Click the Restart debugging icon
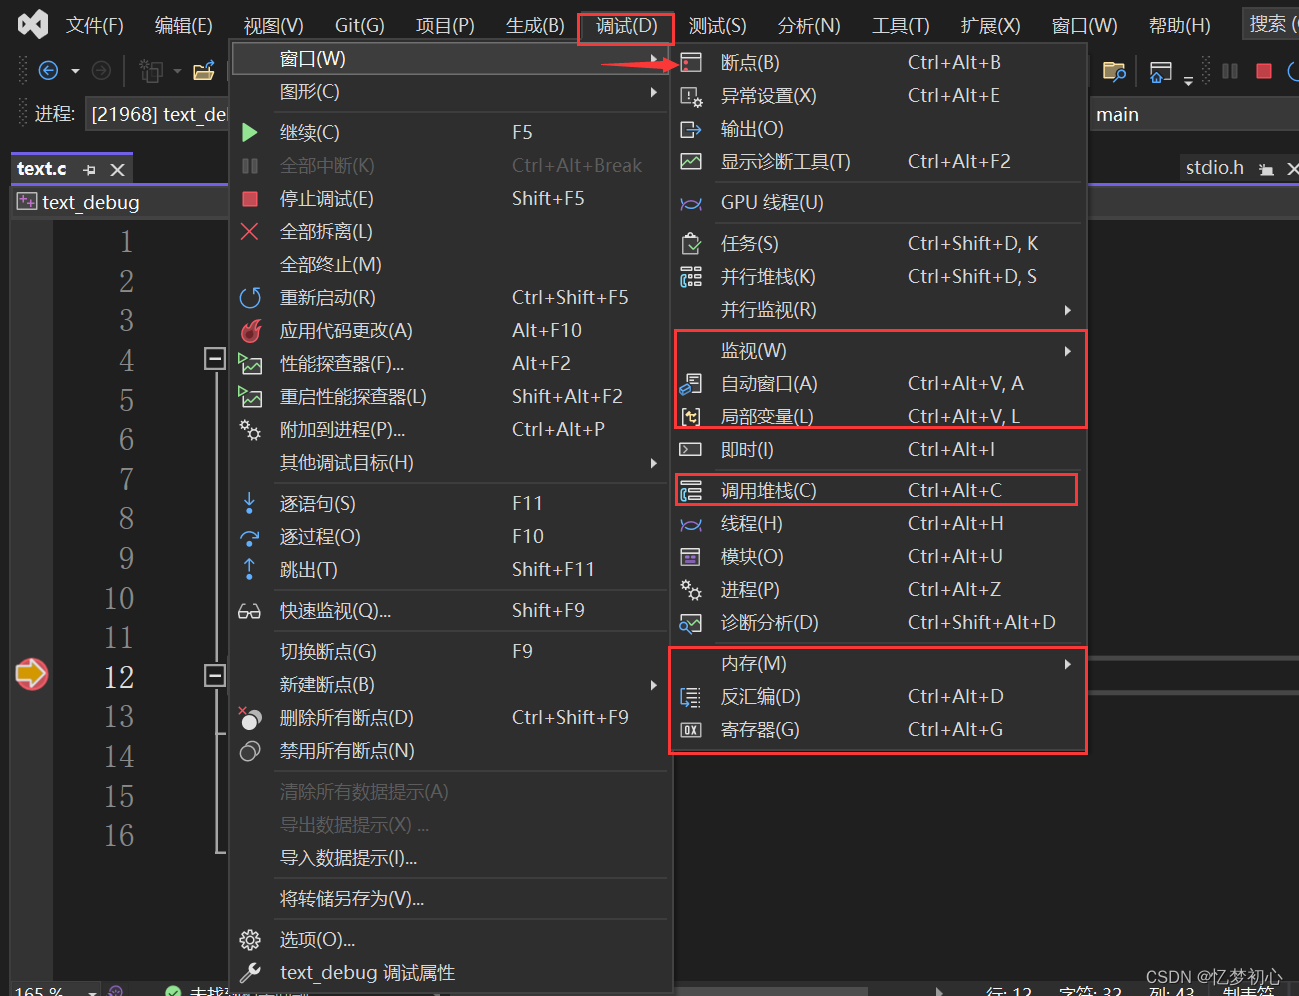Image resolution: width=1299 pixels, height=996 pixels. point(250,298)
